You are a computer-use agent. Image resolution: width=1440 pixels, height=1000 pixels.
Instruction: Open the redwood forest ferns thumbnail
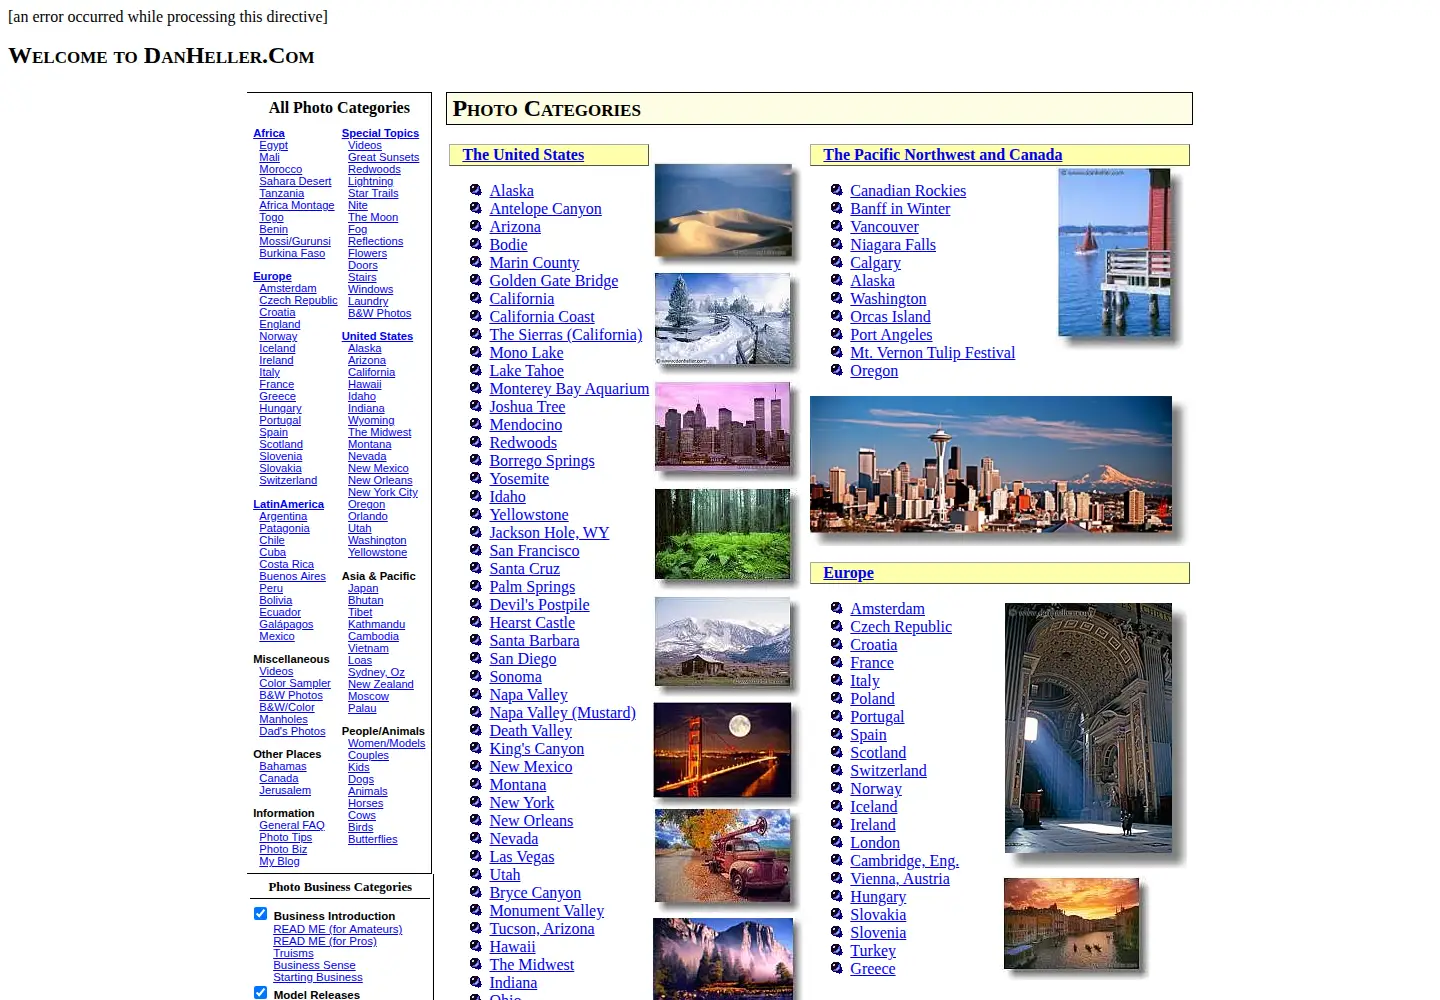tap(723, 534)
